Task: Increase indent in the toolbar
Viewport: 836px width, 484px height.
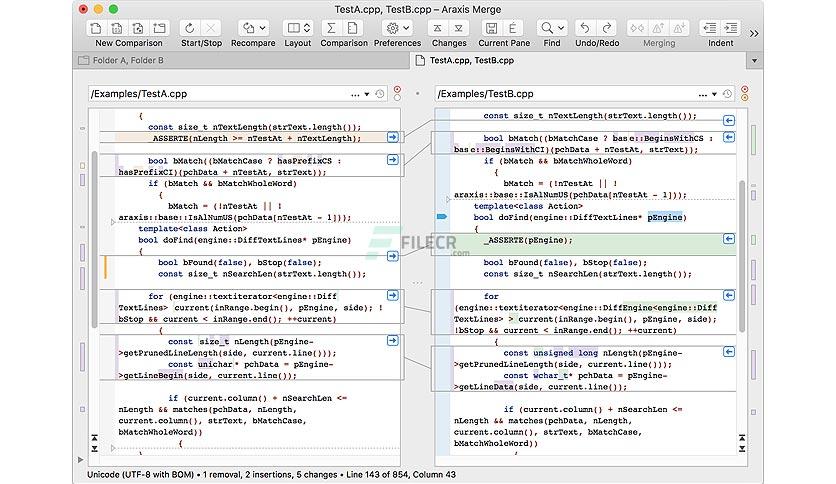Action: click(731, 28)
